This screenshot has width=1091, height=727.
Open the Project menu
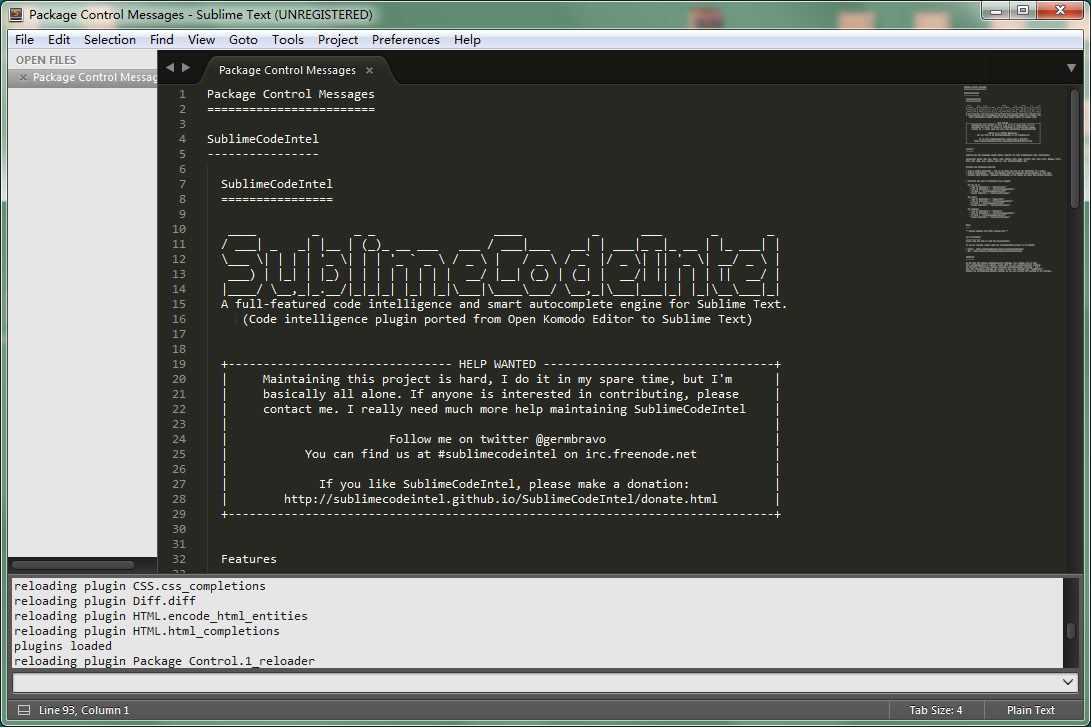tap(338, 40)
